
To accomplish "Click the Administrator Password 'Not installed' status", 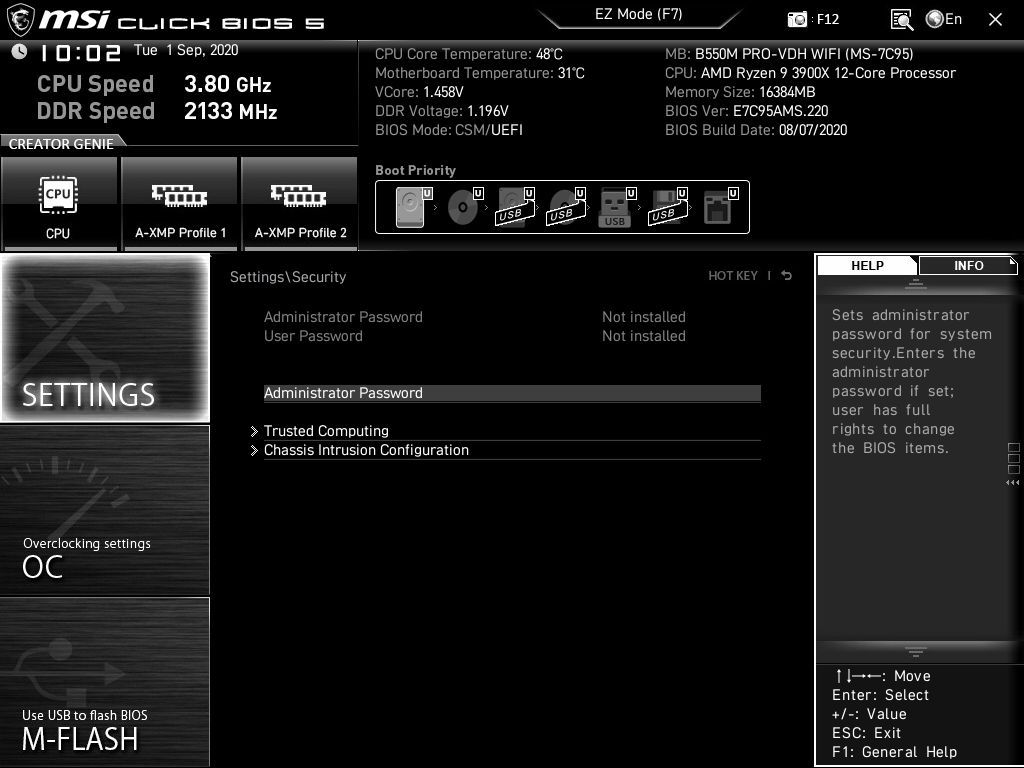I will click(x=644, y=317).
